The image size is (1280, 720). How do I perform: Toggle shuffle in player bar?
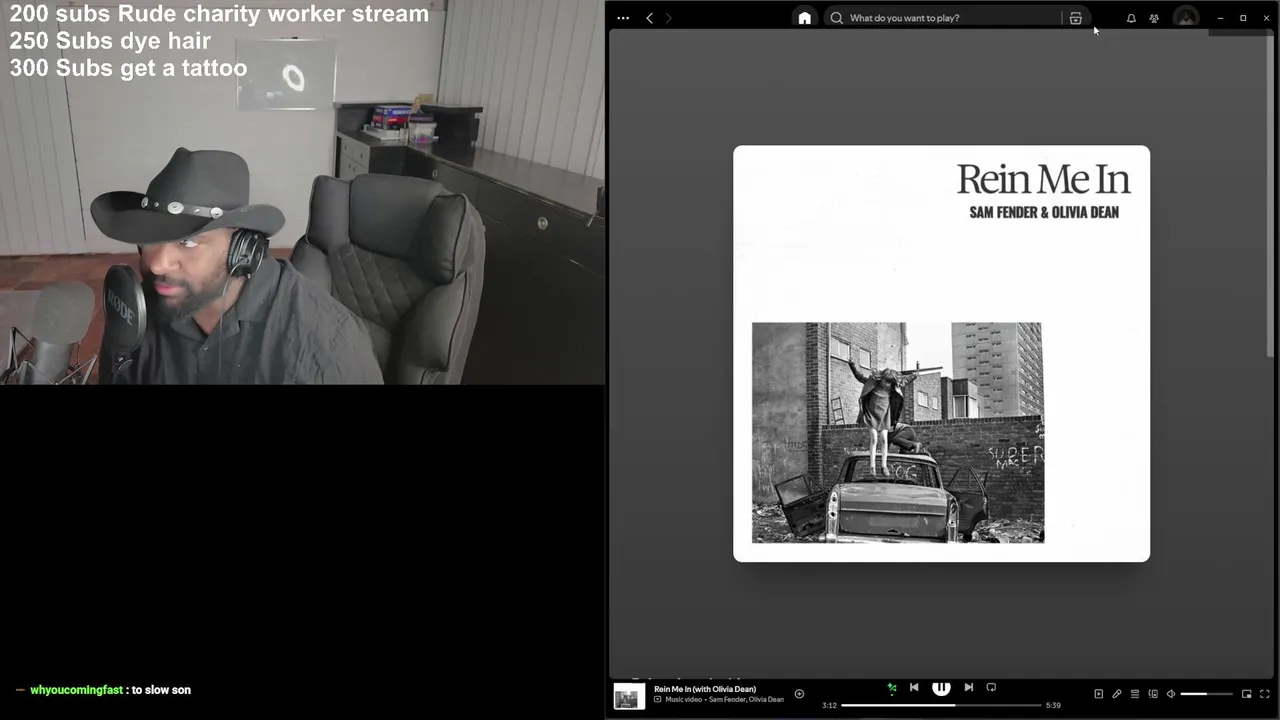point(892,688)
